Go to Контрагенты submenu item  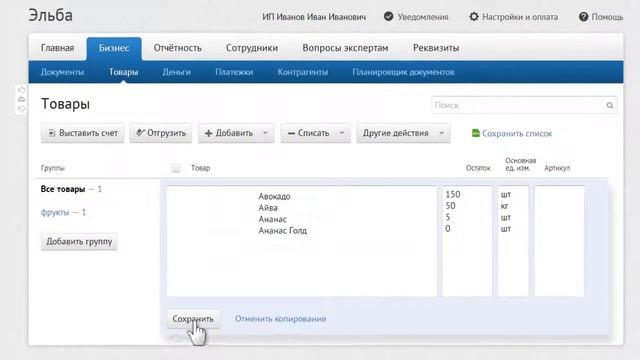[x=302, y=72]
